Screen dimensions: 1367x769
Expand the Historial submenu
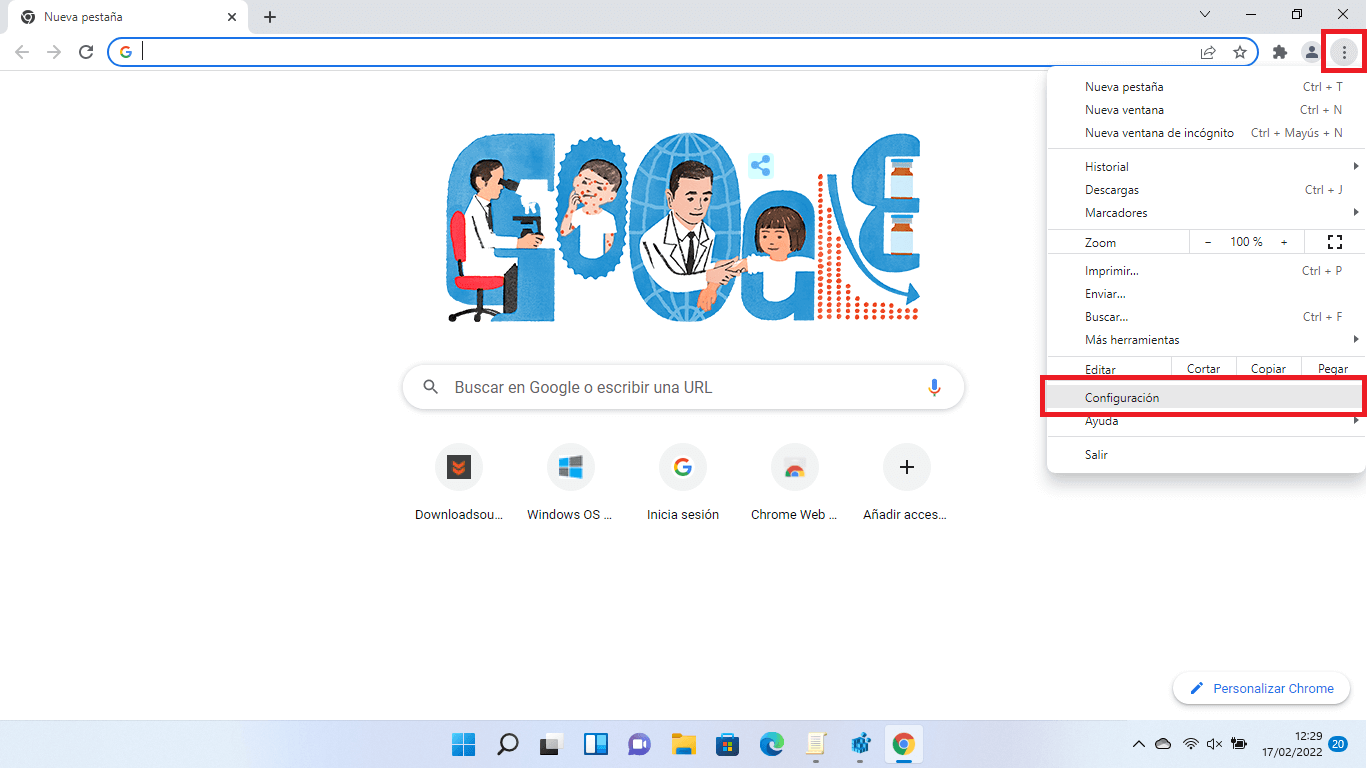1206,167
